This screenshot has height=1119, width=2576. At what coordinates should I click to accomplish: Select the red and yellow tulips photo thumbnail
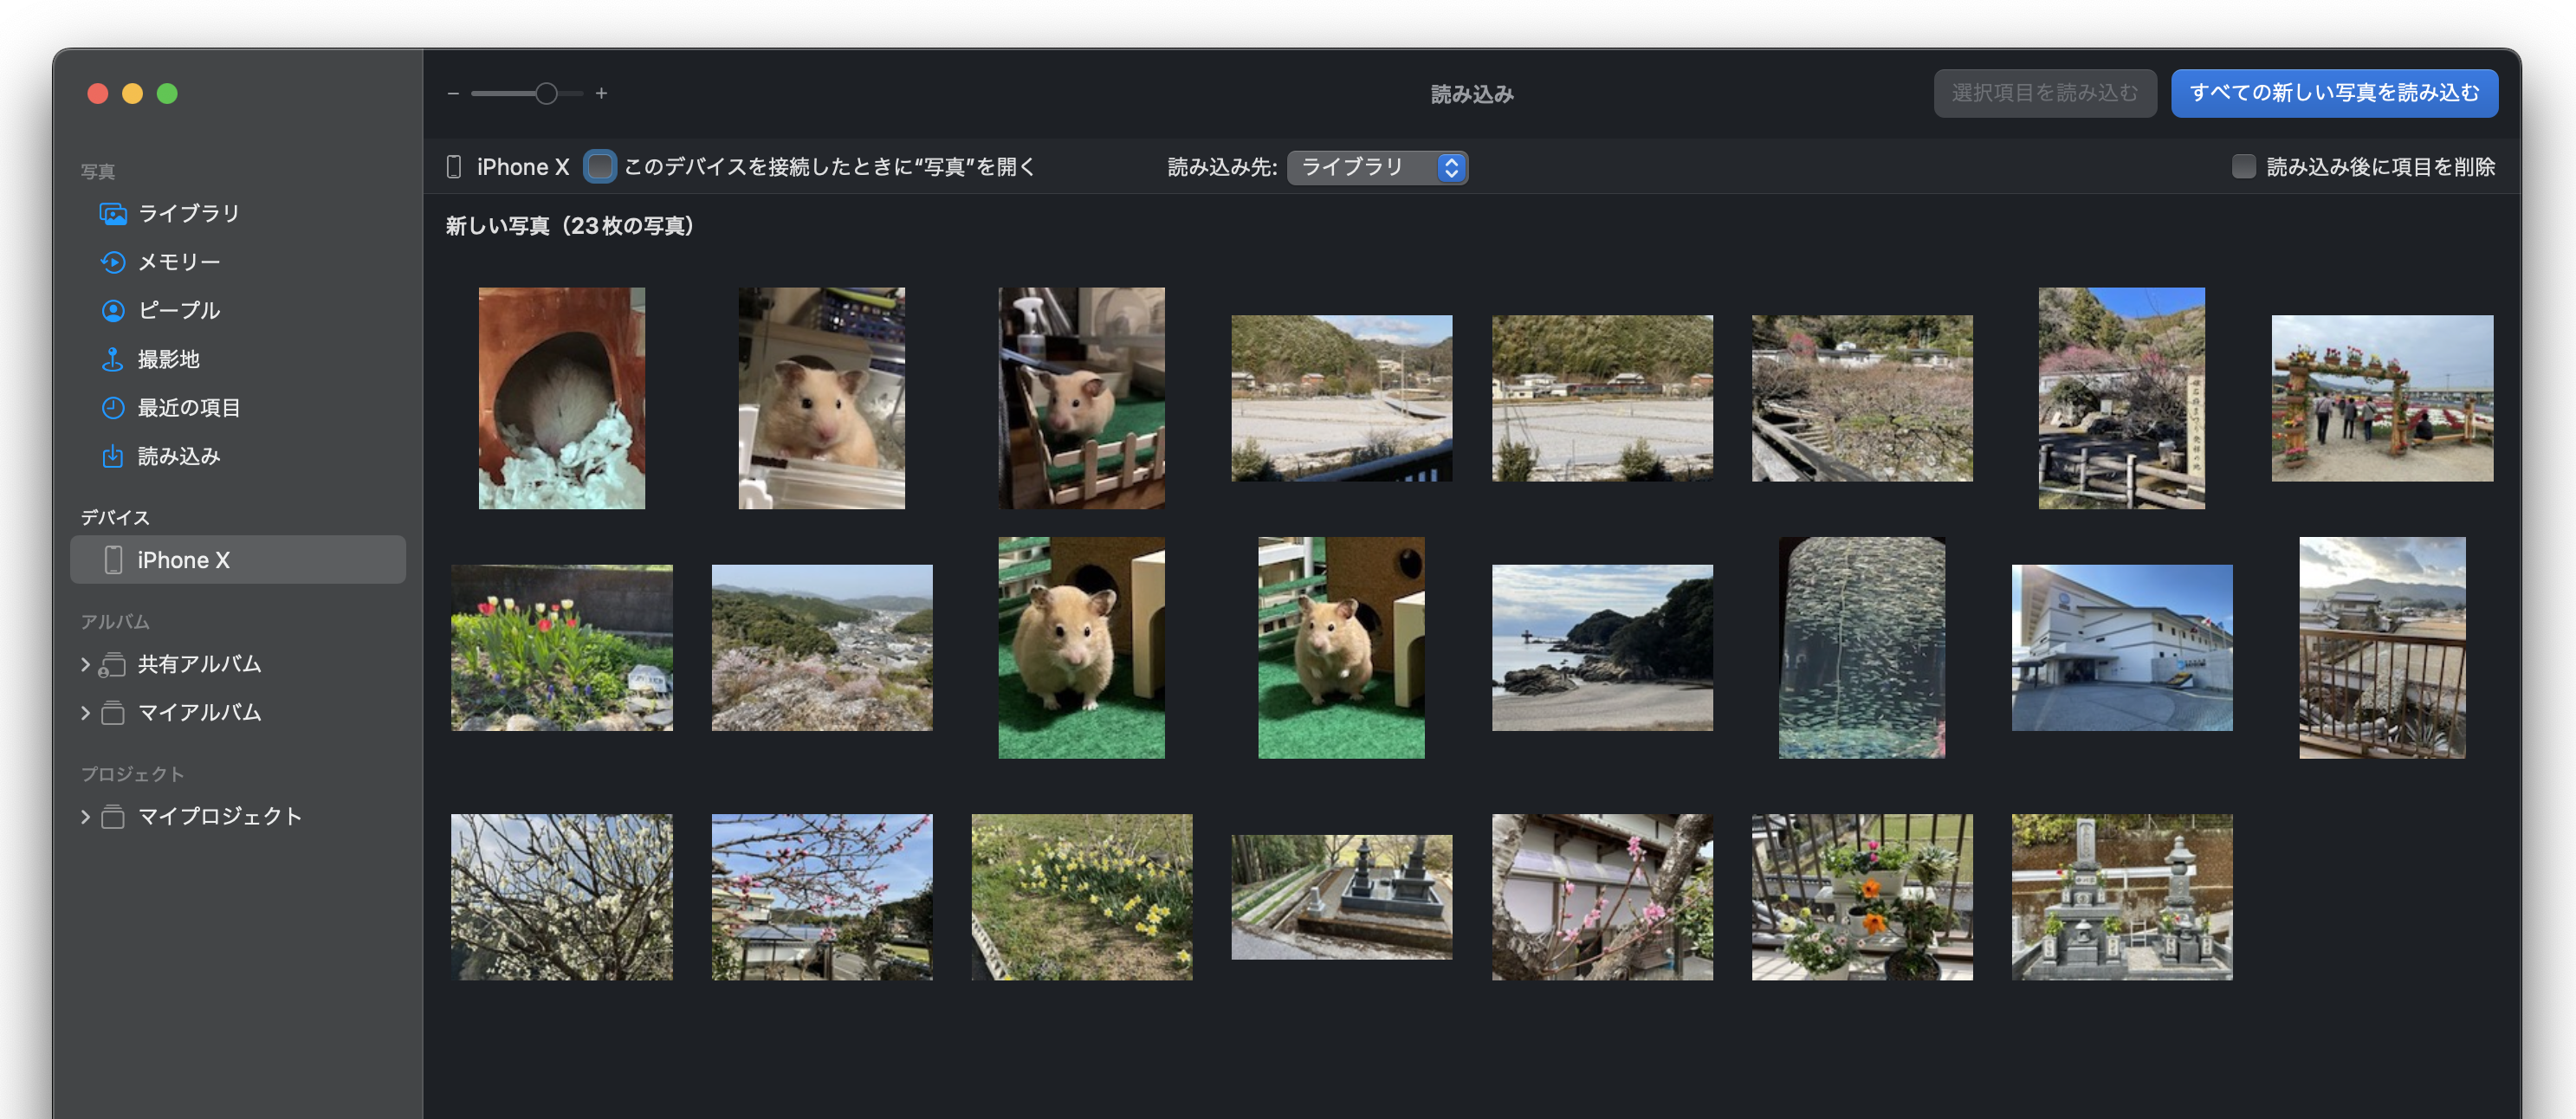pos(562,647)
